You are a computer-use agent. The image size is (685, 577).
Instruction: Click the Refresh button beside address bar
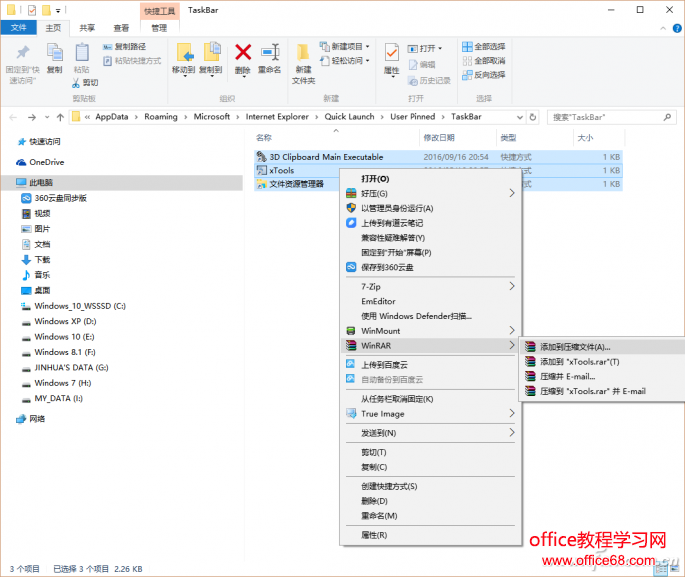tap(533, 117)
